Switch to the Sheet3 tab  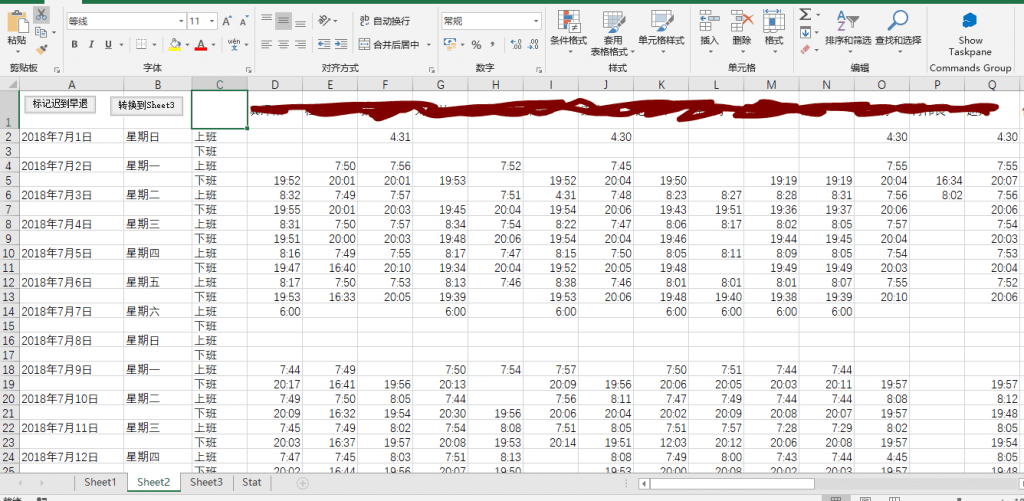[206, 482]
